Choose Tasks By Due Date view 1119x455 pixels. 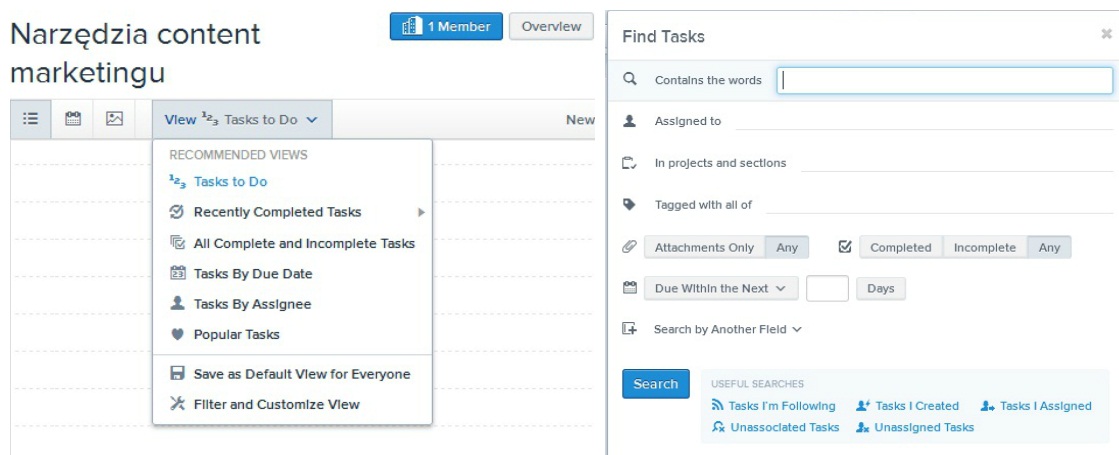click(x=253, y=273)
